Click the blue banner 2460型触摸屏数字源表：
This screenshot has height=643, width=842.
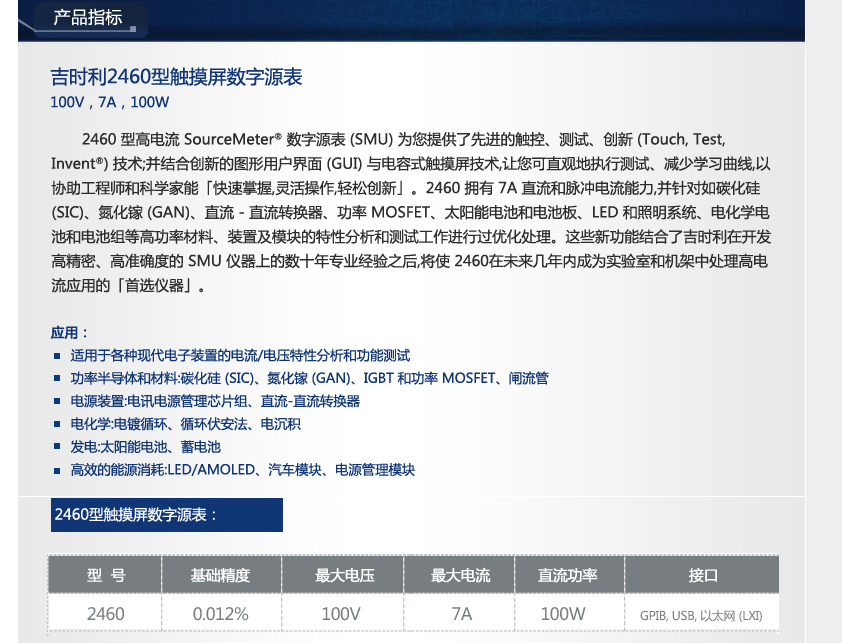pos(166,515)
